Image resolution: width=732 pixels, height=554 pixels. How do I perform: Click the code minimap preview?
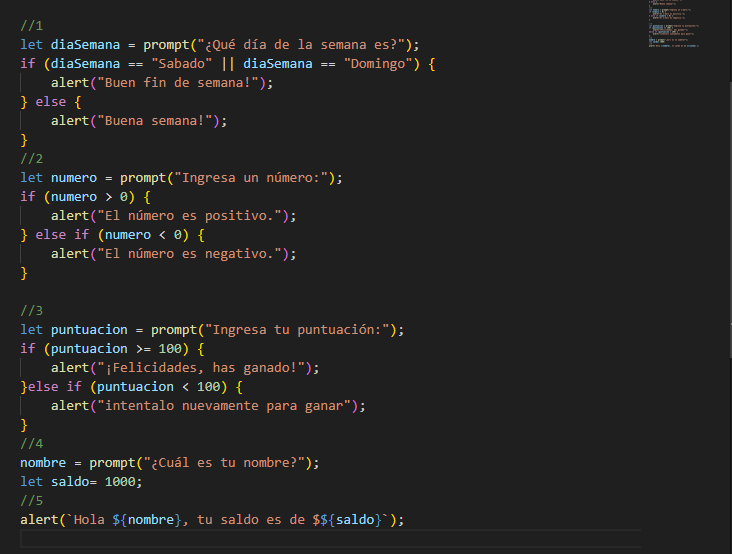673,23
